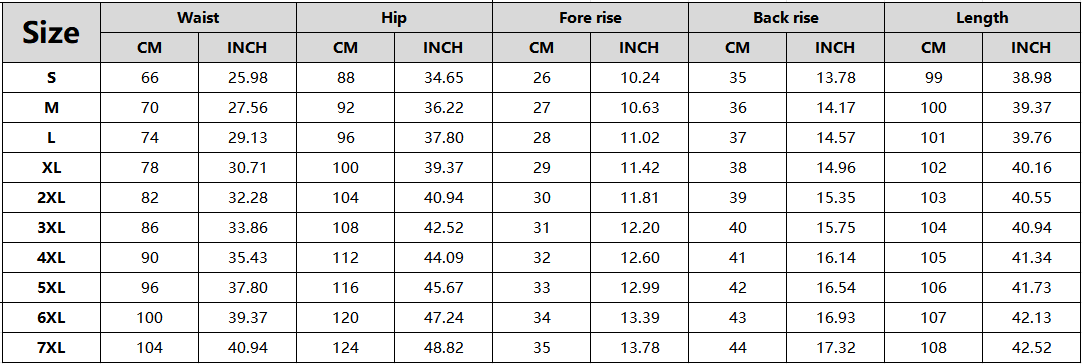Click the Waist column header
The image size is (1082, 364).
[x=199, y=17]
